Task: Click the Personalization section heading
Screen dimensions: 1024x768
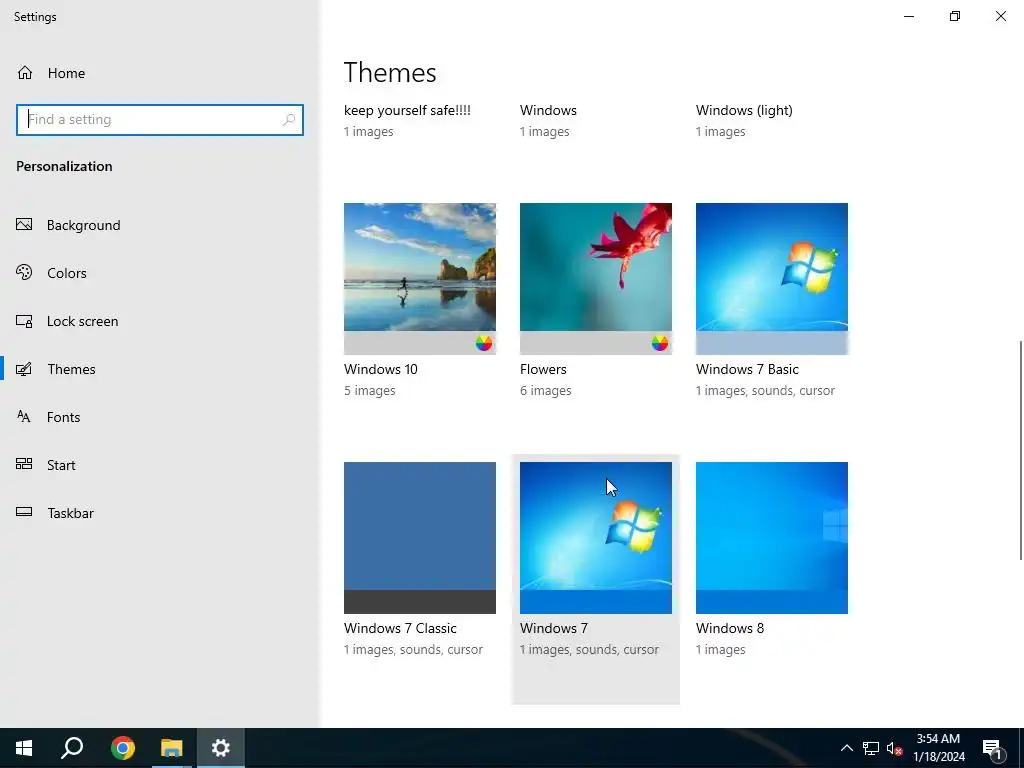Action: coord(64,166)
